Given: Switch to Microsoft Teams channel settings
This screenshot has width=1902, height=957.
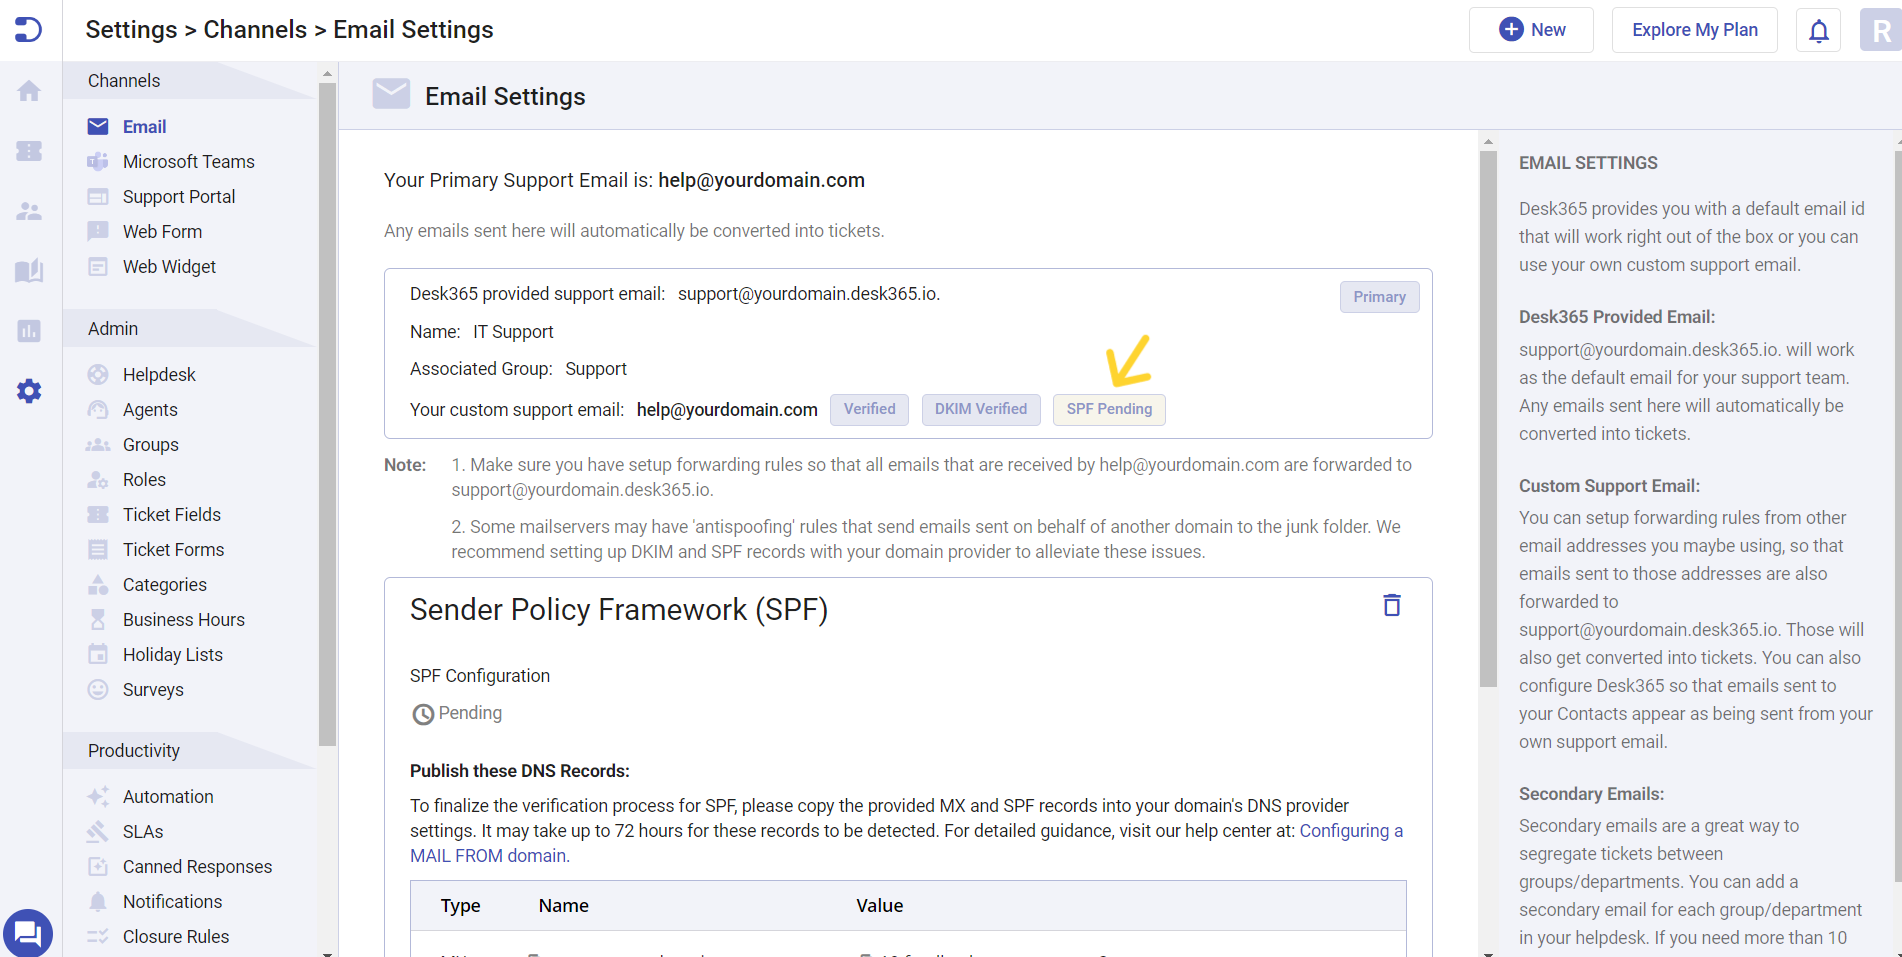Looking at the screenshot, I should 187,161.
